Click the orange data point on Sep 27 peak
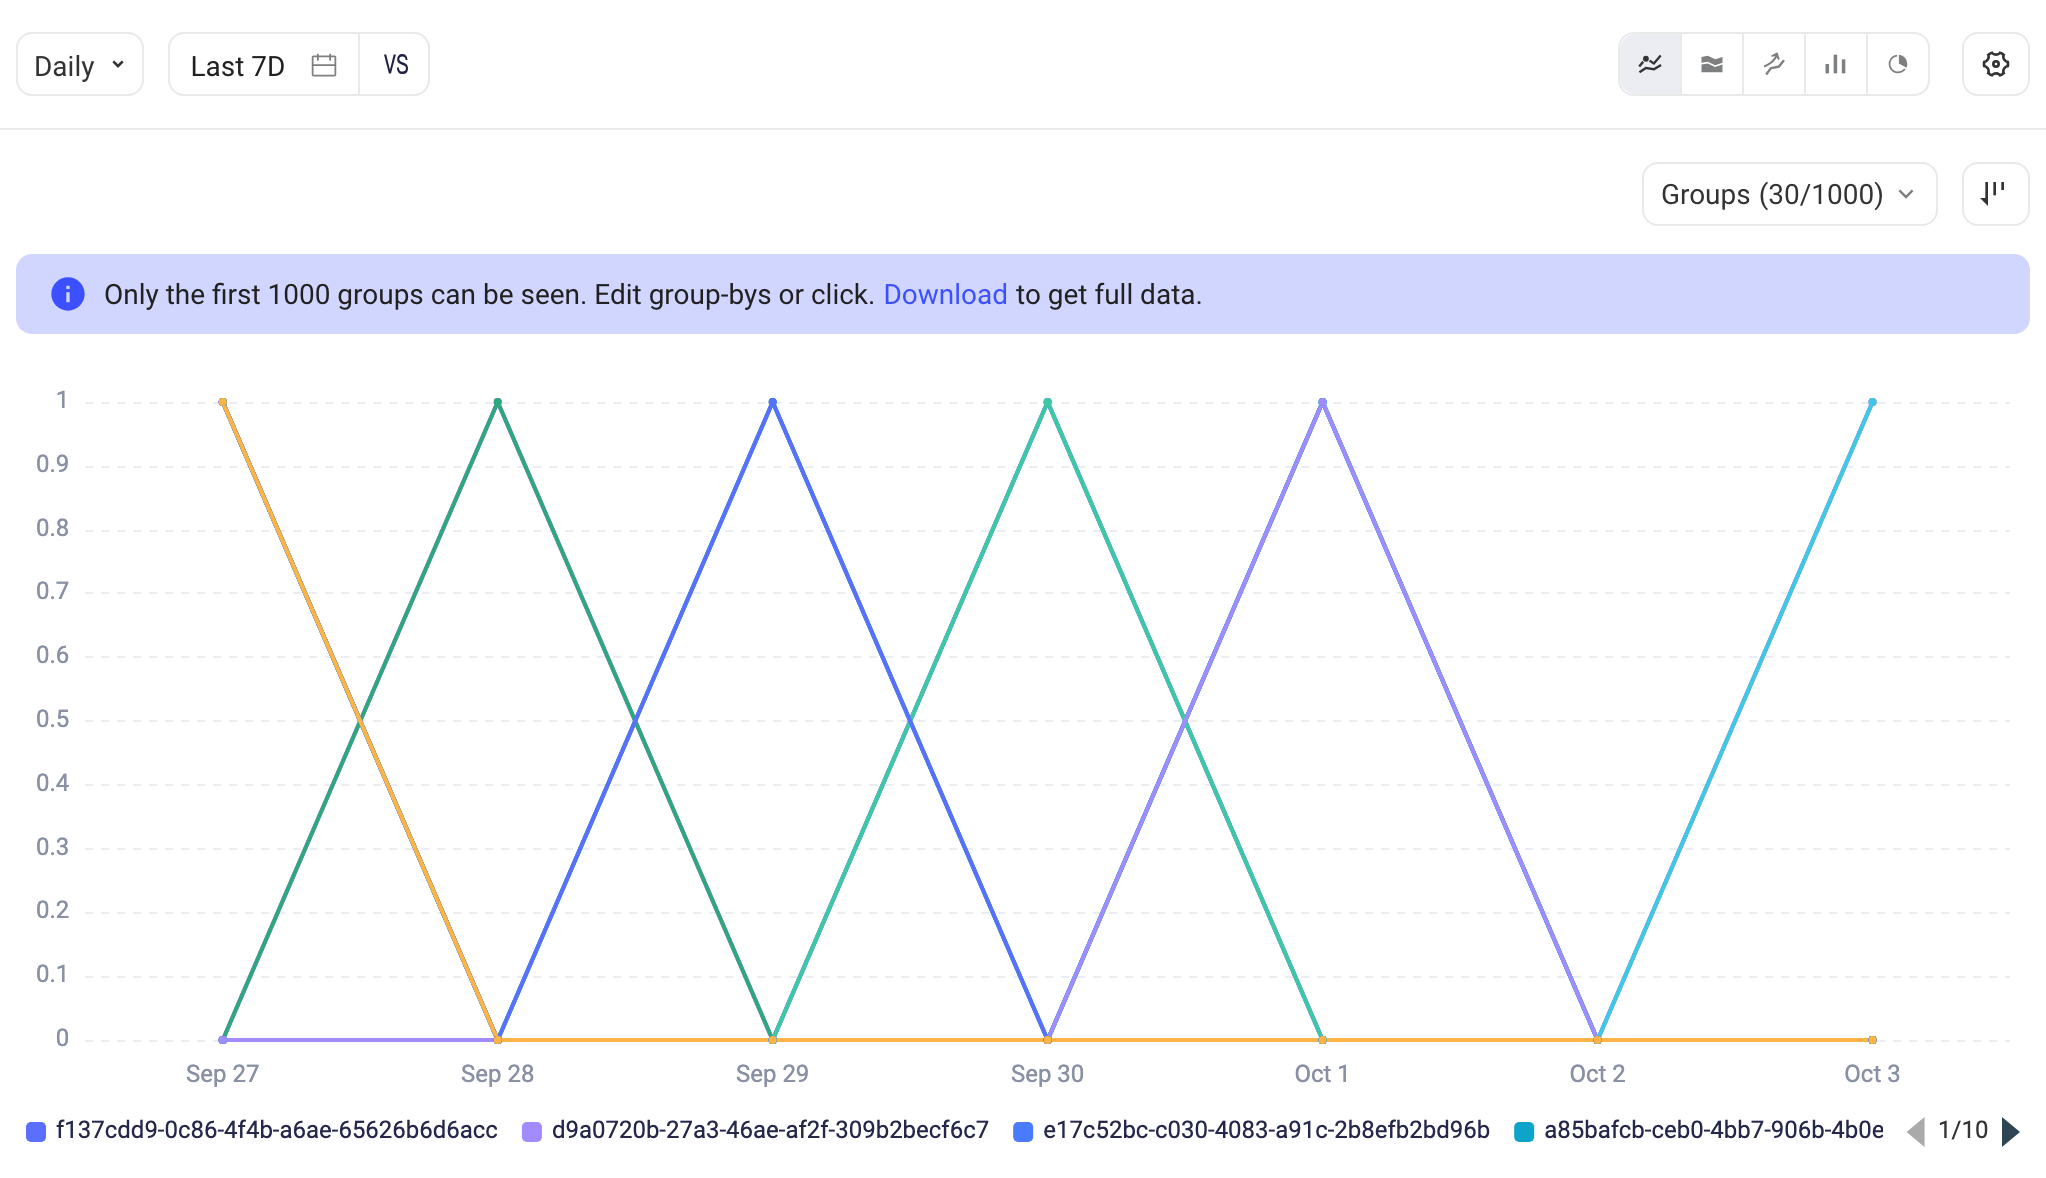Viewport: 2046px width, 1178px height. [x=222, y=402]
